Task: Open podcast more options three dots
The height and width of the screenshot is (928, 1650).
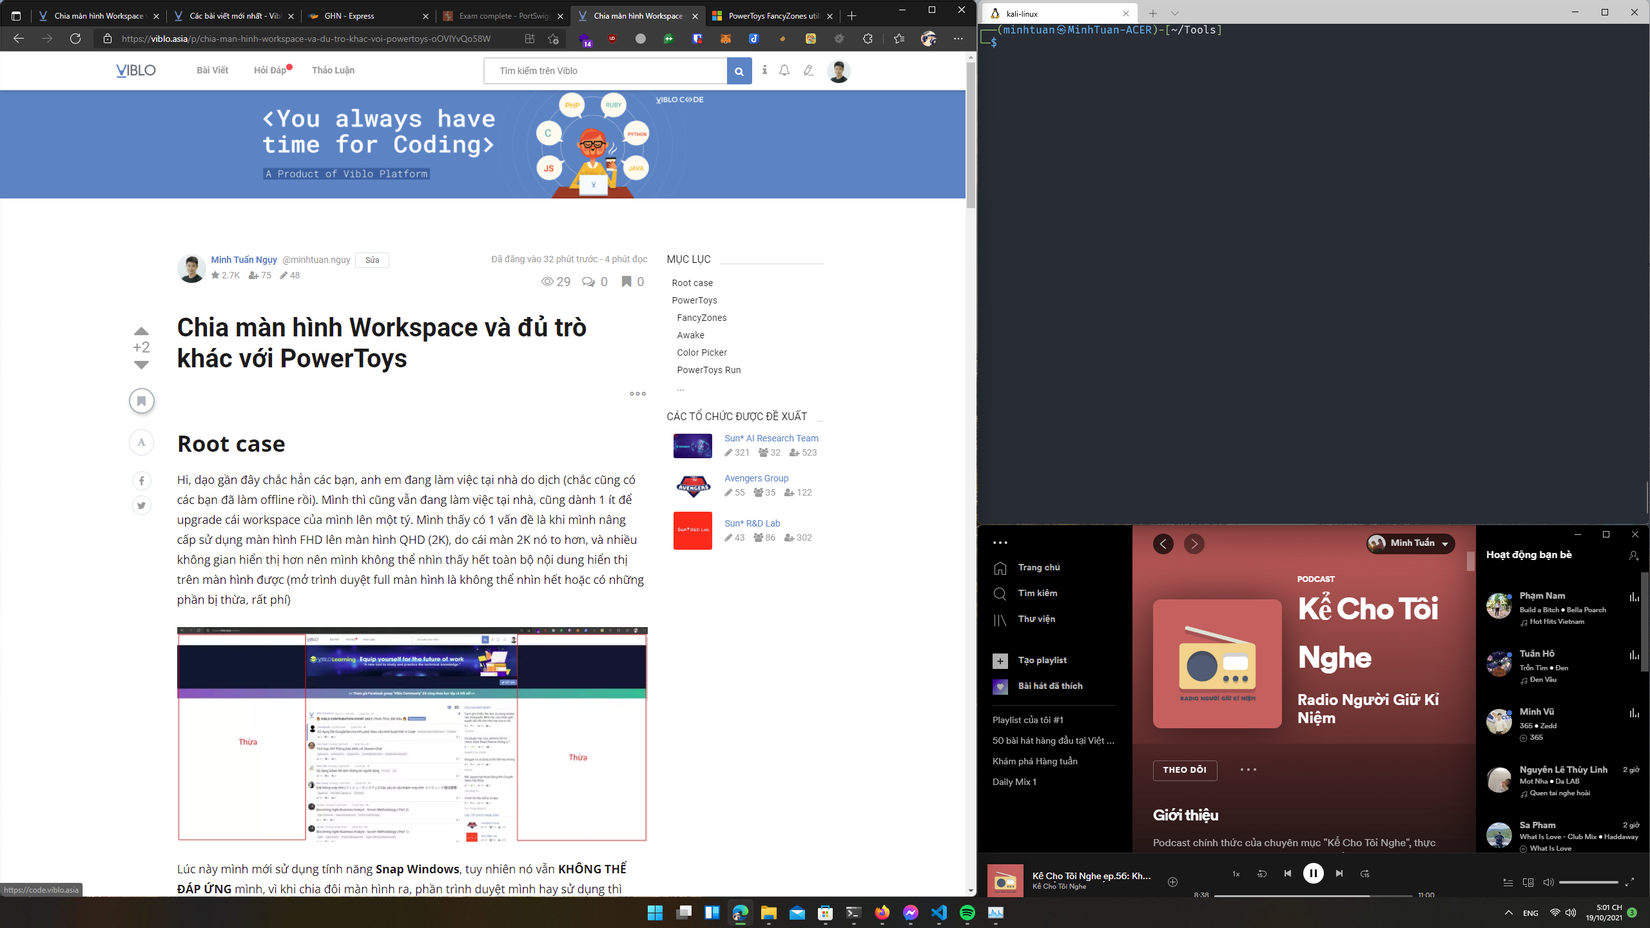Action: point(1248,770)
